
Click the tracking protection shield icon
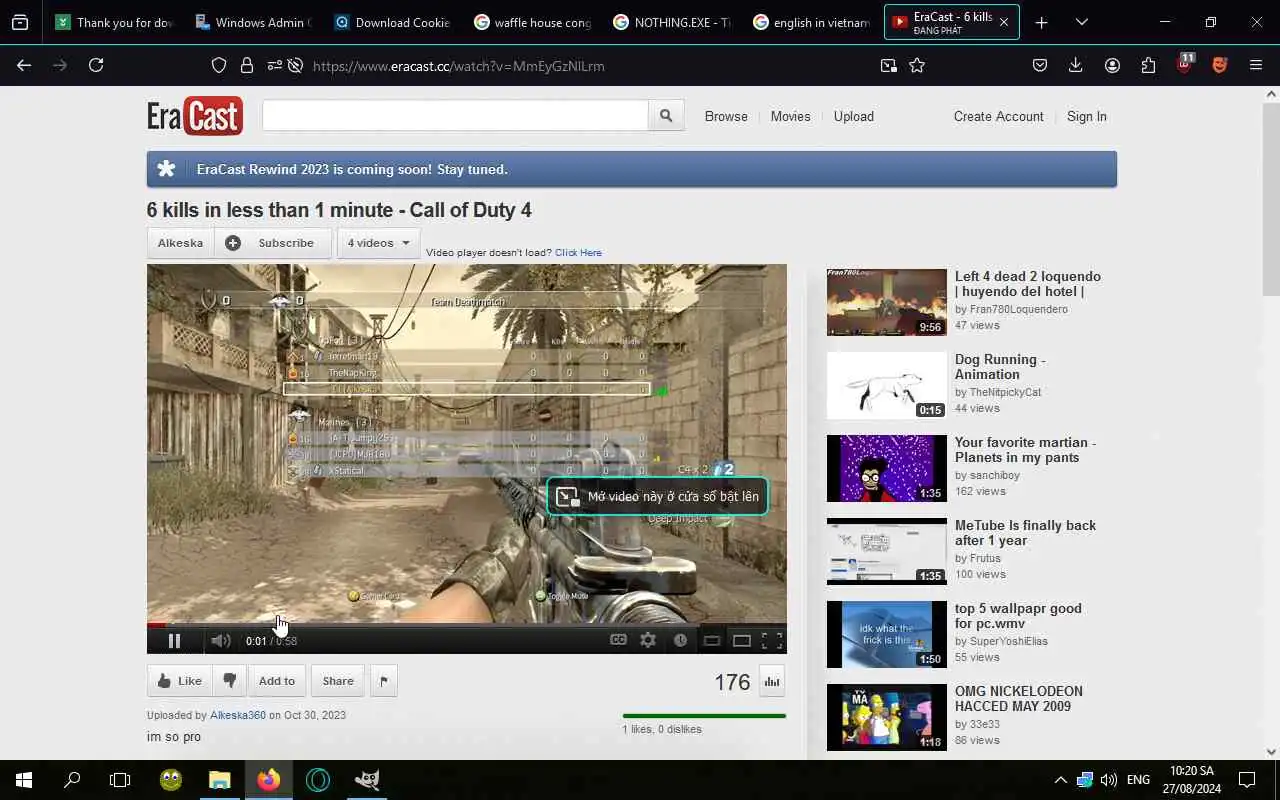point(219,66)
